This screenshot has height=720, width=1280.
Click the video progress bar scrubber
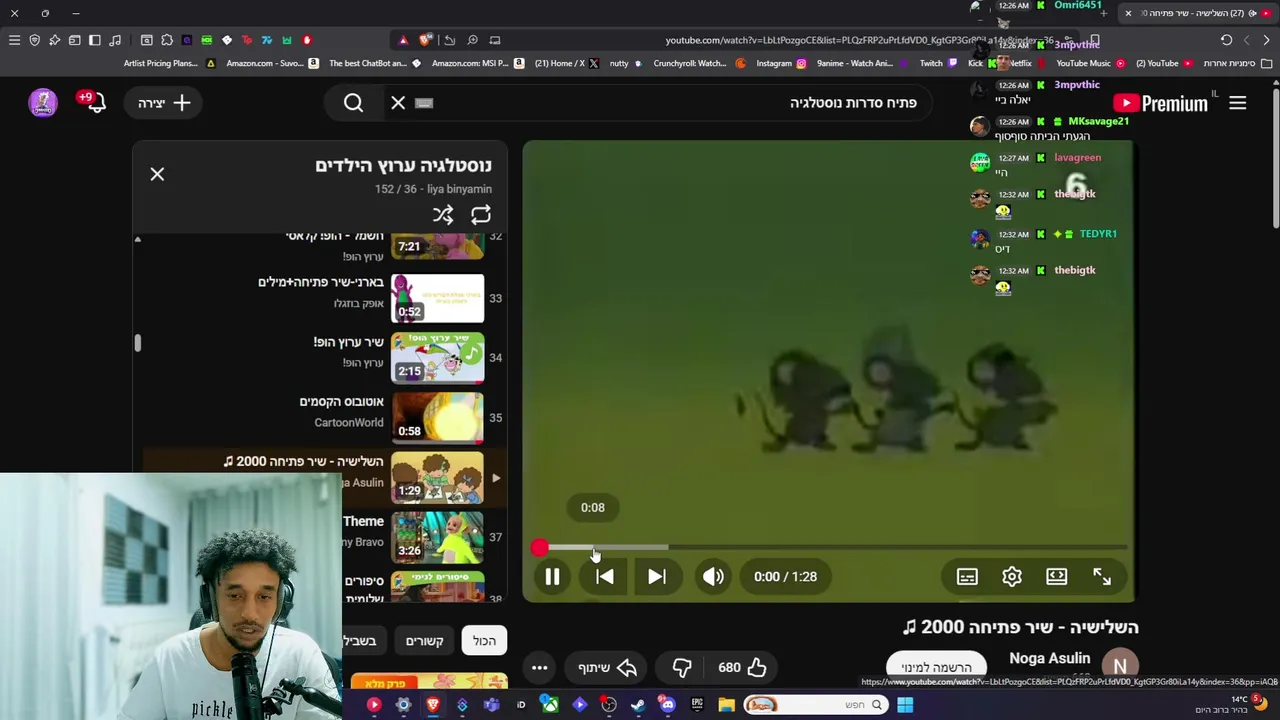(540, 547)
